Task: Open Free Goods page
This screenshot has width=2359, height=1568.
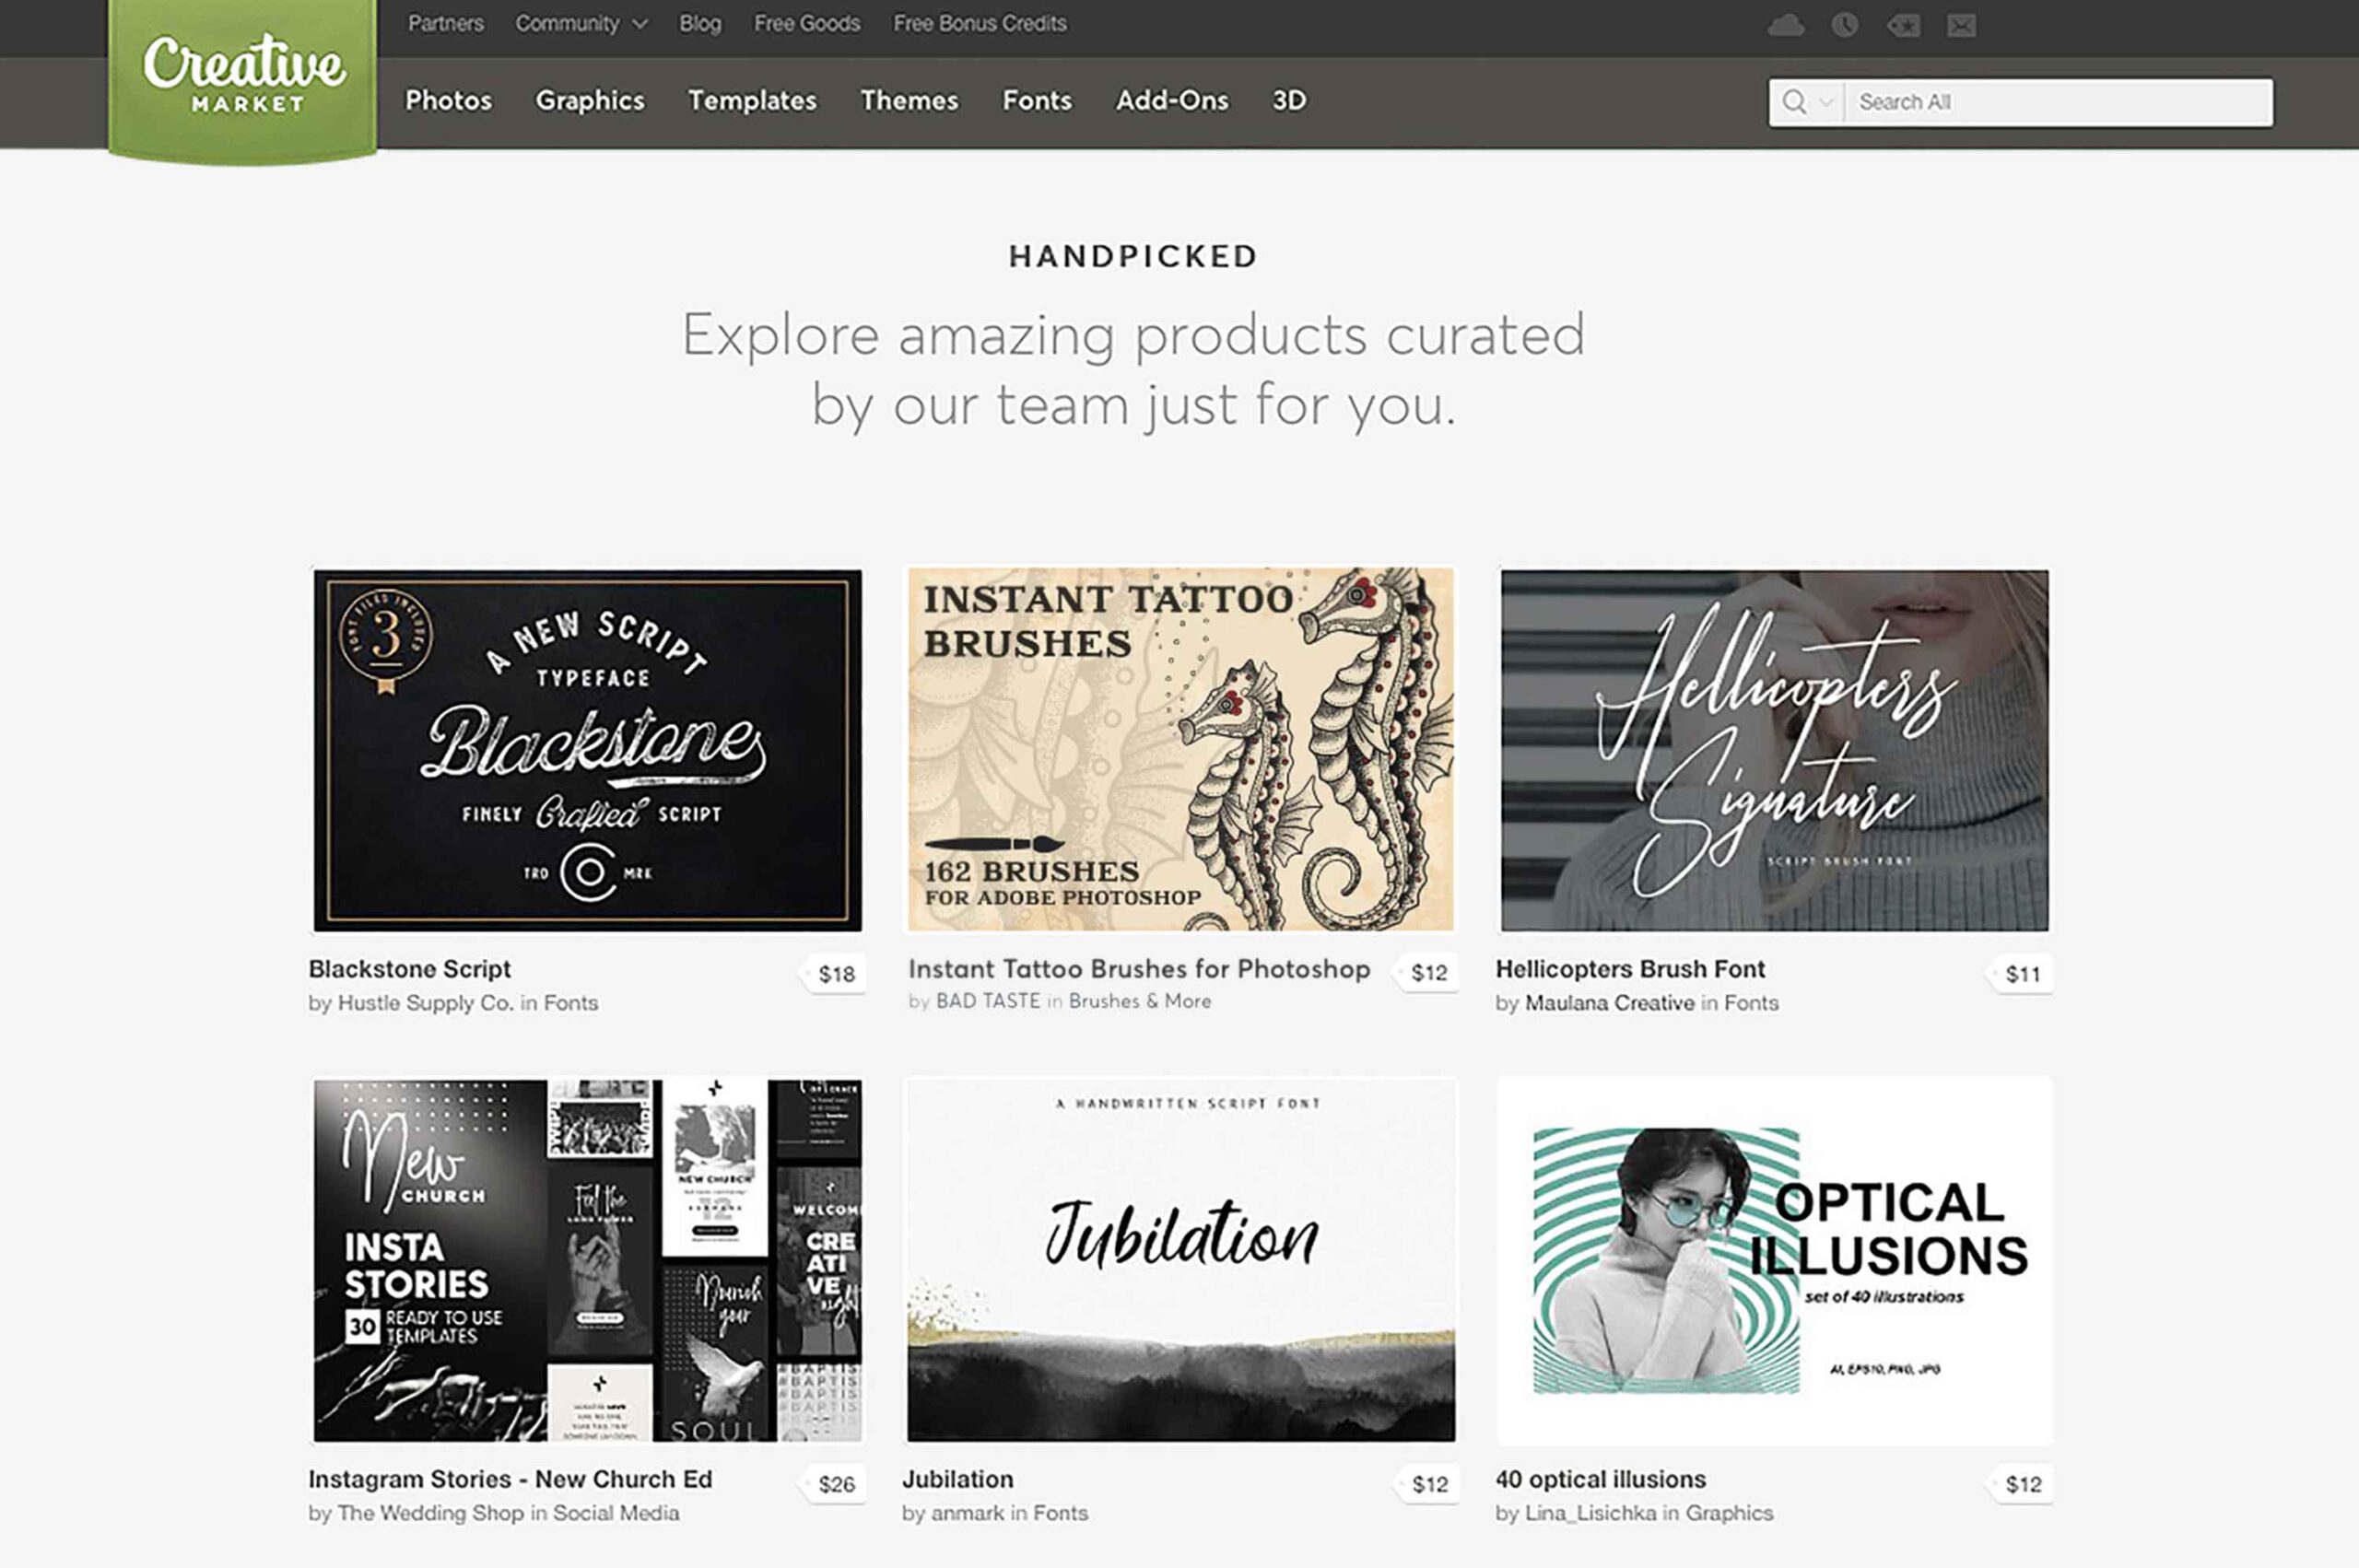Action: (x=807, y=23)
